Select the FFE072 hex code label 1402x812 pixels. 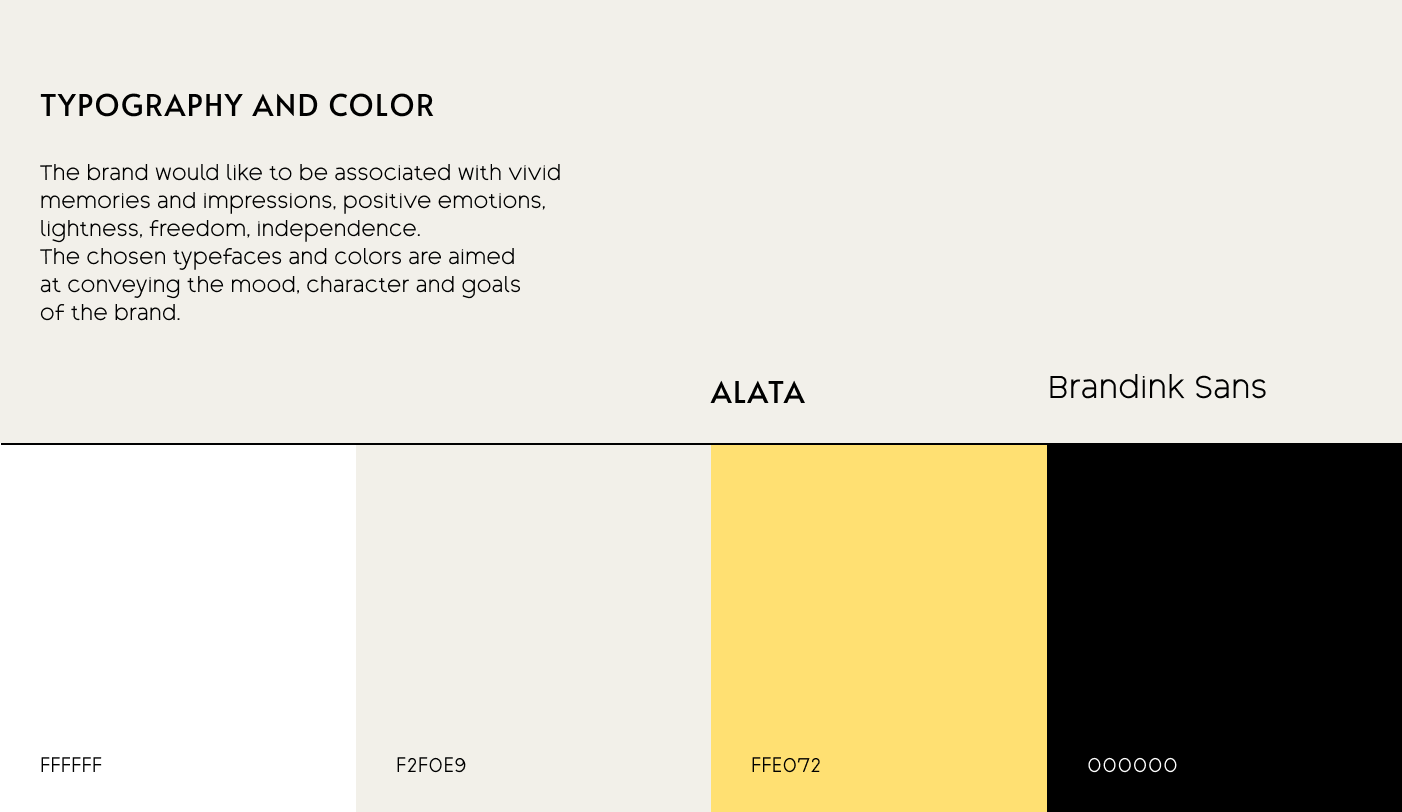coord(786,766)
